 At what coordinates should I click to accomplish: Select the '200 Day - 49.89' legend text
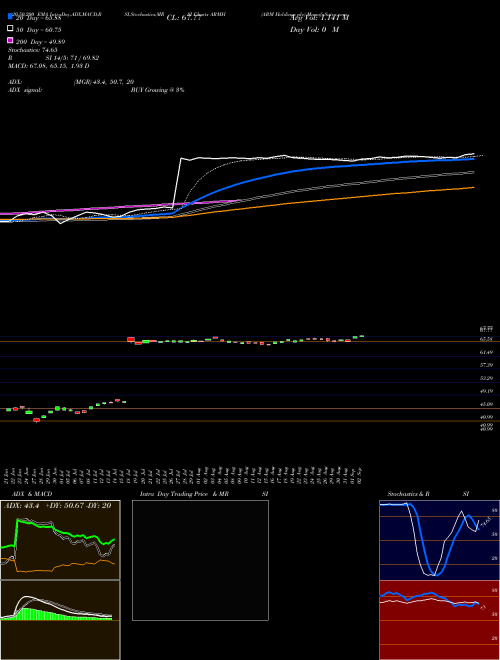(41, 42)
